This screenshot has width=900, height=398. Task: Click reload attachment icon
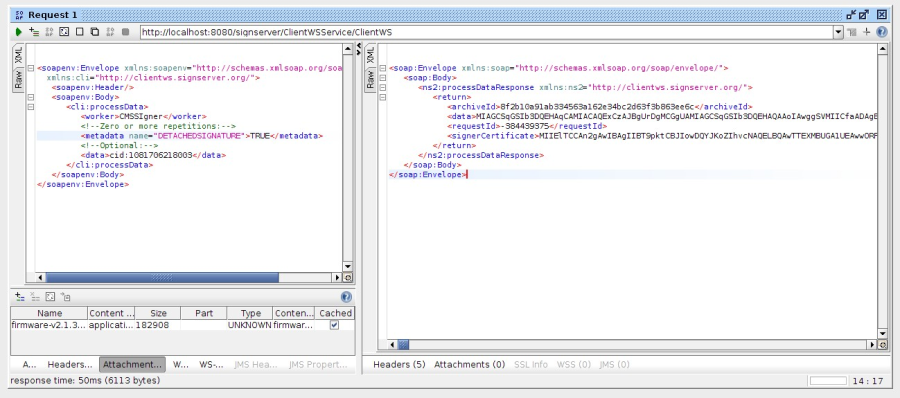tap(50, 297)
